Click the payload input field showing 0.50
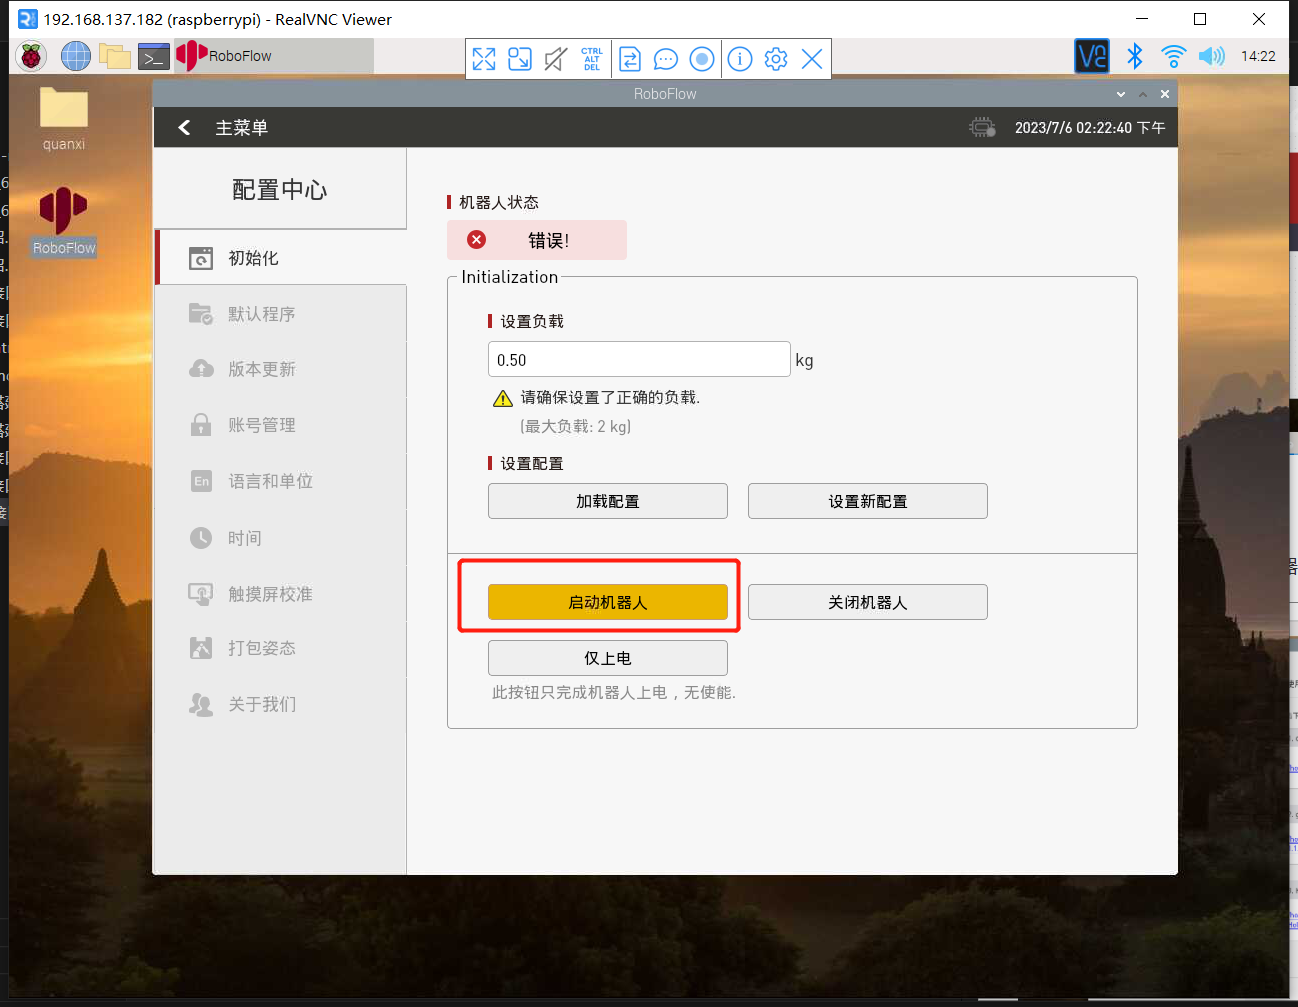 pos(639,360)
